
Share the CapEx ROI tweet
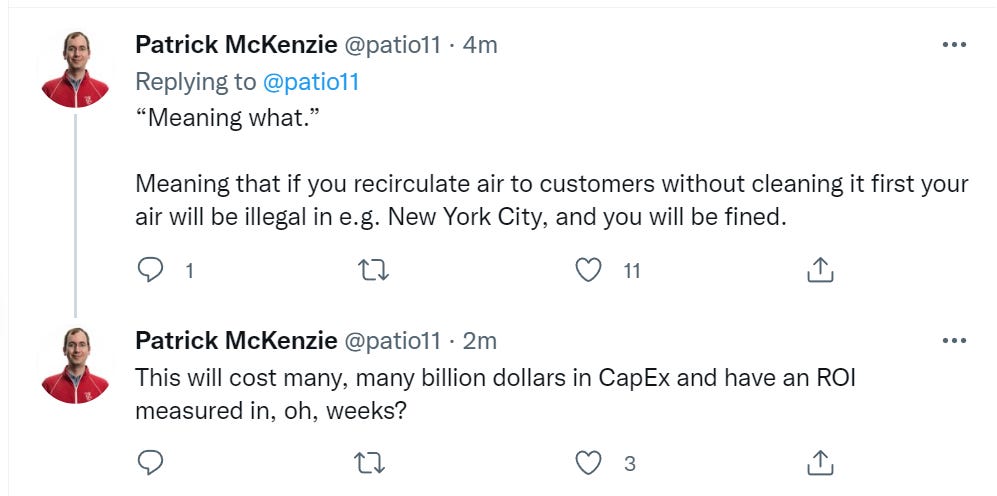click(x=819, y=462)
